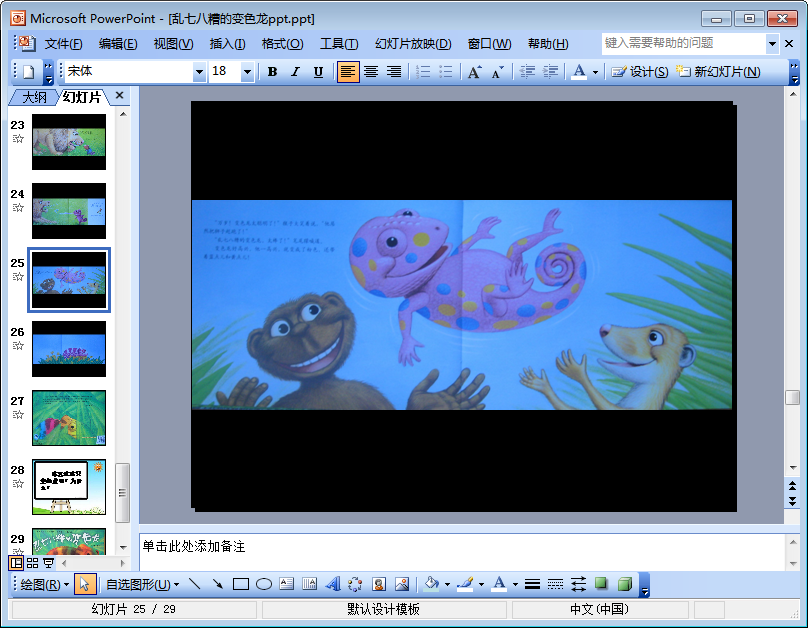Open the 编辑(E) menu
808x628 pixels.
(118, 44)
